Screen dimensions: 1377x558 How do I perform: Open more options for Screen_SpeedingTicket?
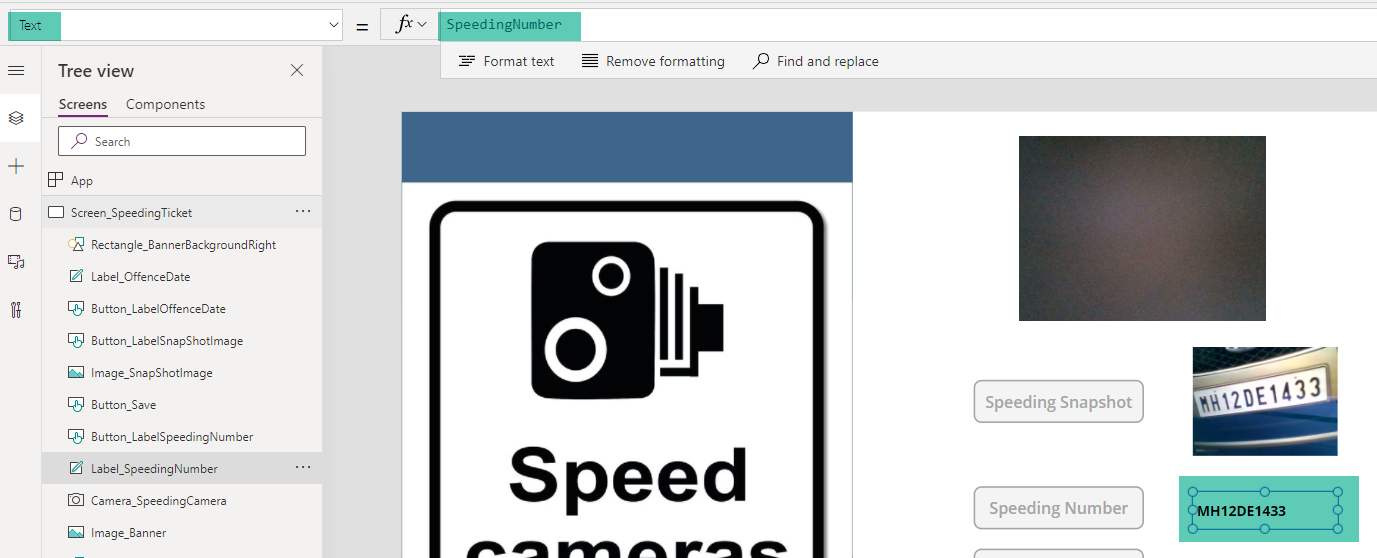(x=303, y=212)
